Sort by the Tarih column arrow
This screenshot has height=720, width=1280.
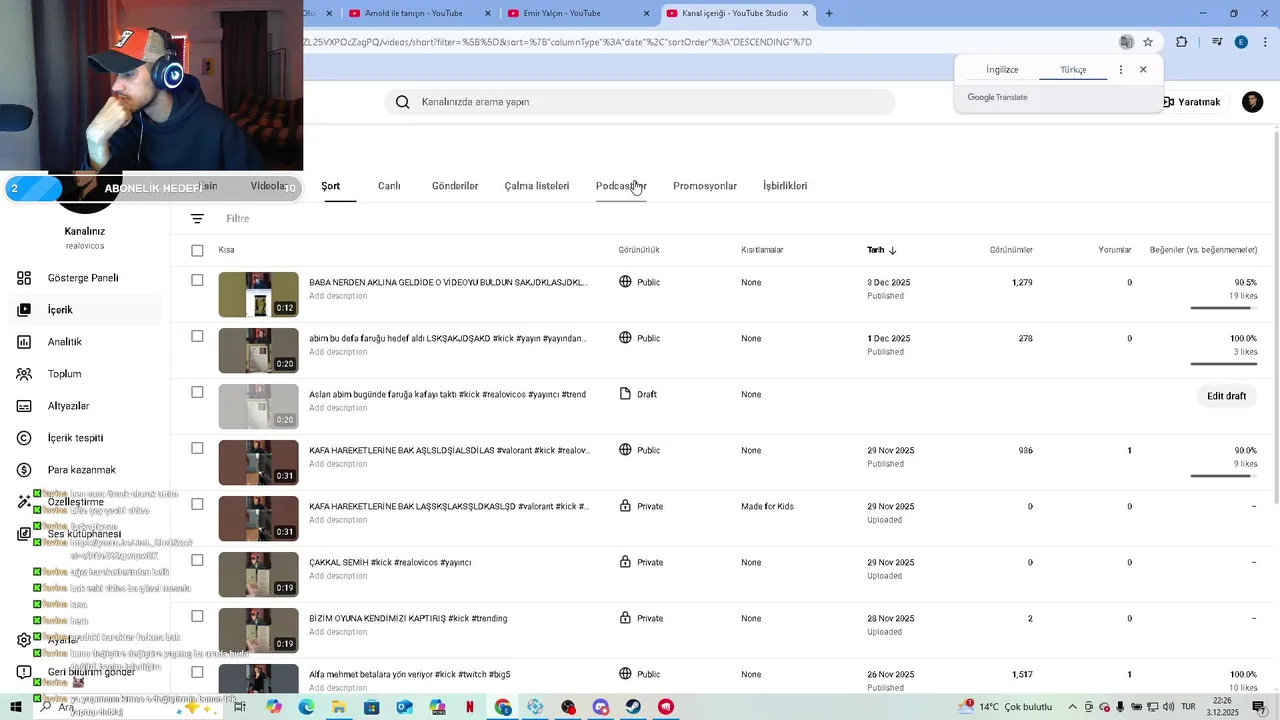(892, 250)
